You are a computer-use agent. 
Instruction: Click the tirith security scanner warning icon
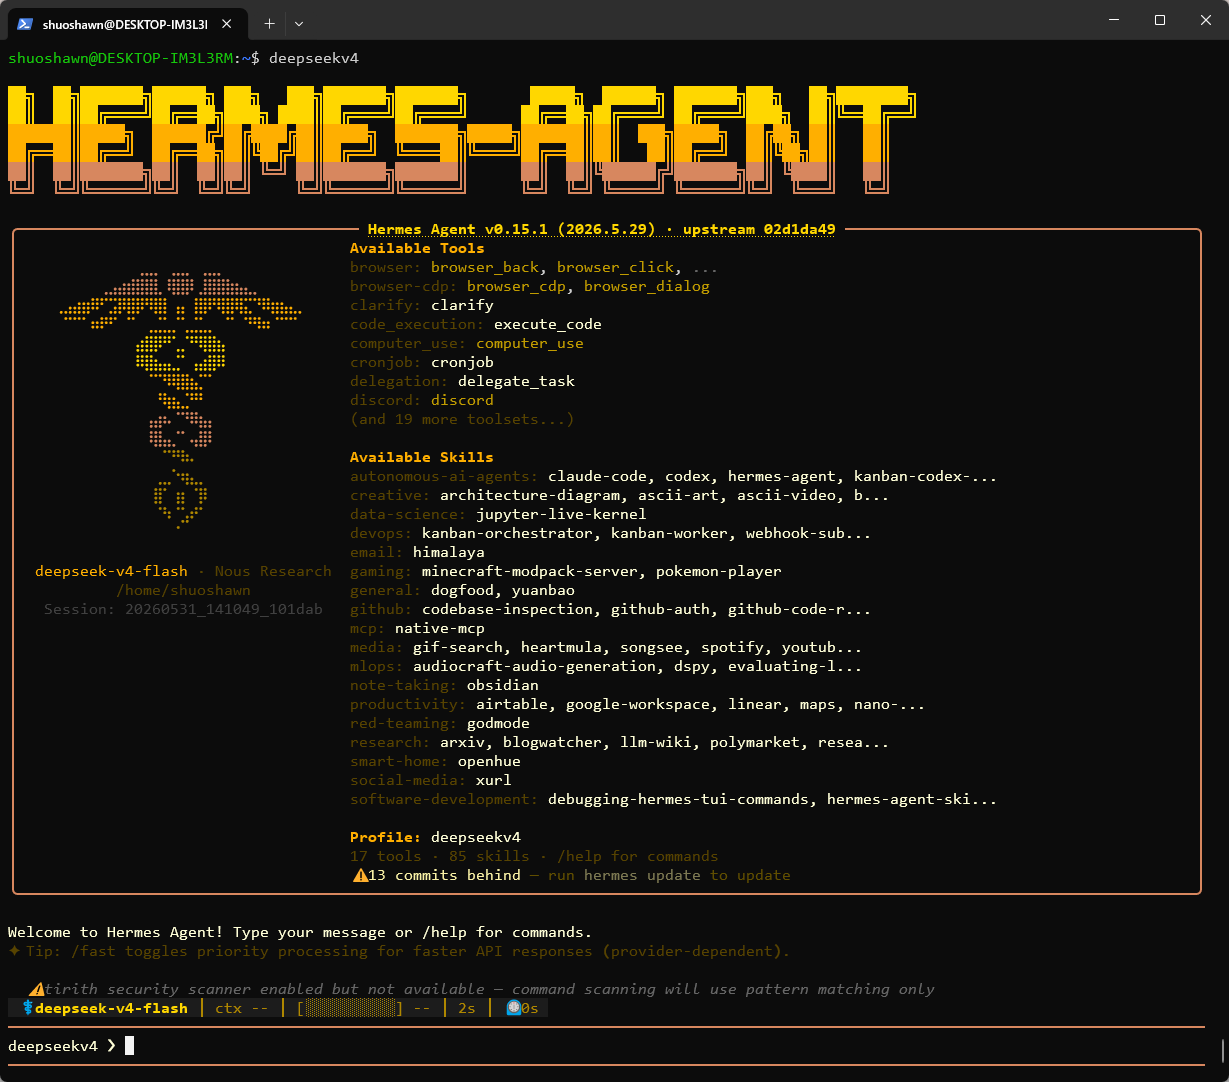37,989
